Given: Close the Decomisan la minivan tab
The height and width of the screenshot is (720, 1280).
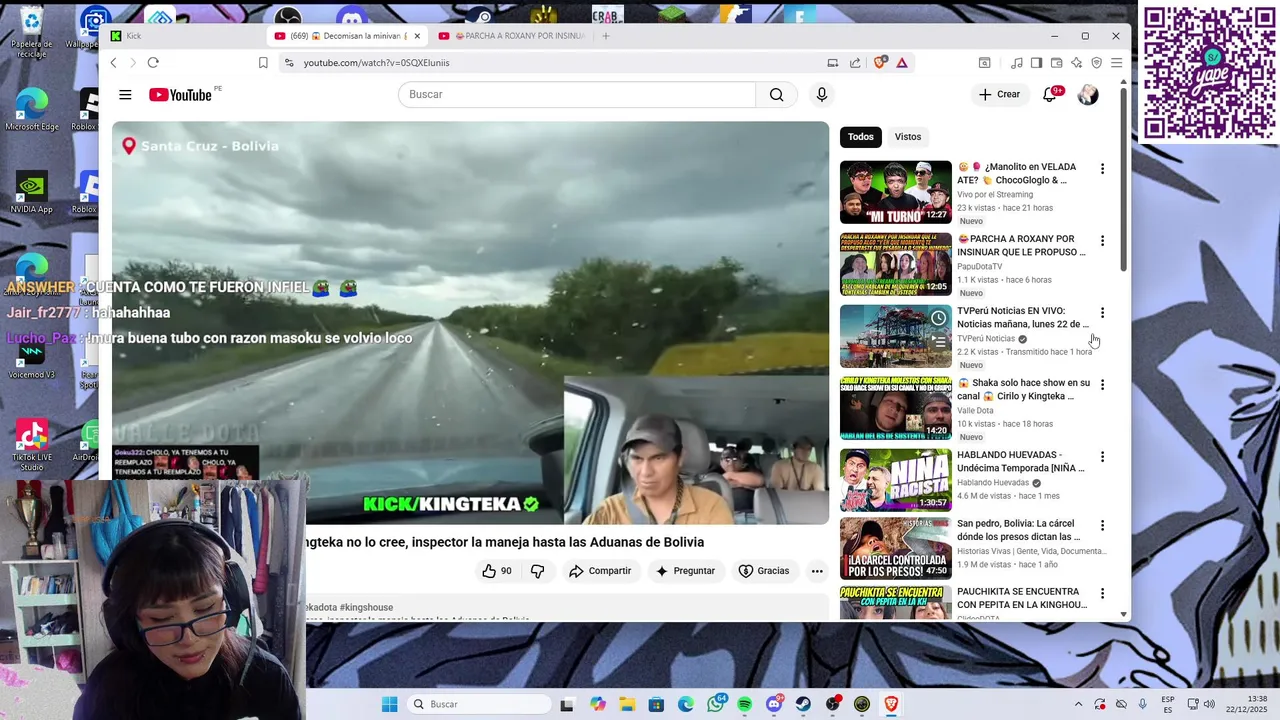Looking at the screenshot, I should coord(417,36).
